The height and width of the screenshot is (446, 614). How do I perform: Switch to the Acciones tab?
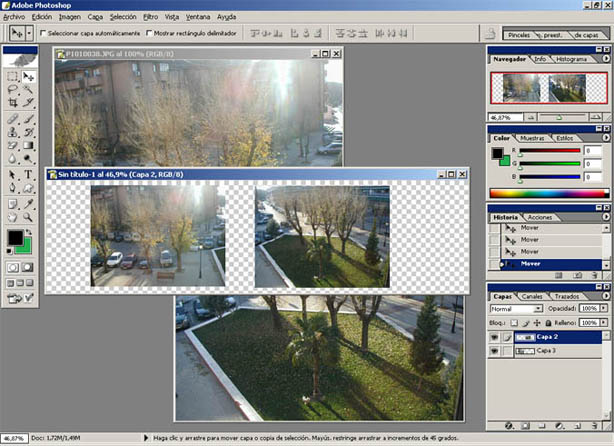pos(540,217)
